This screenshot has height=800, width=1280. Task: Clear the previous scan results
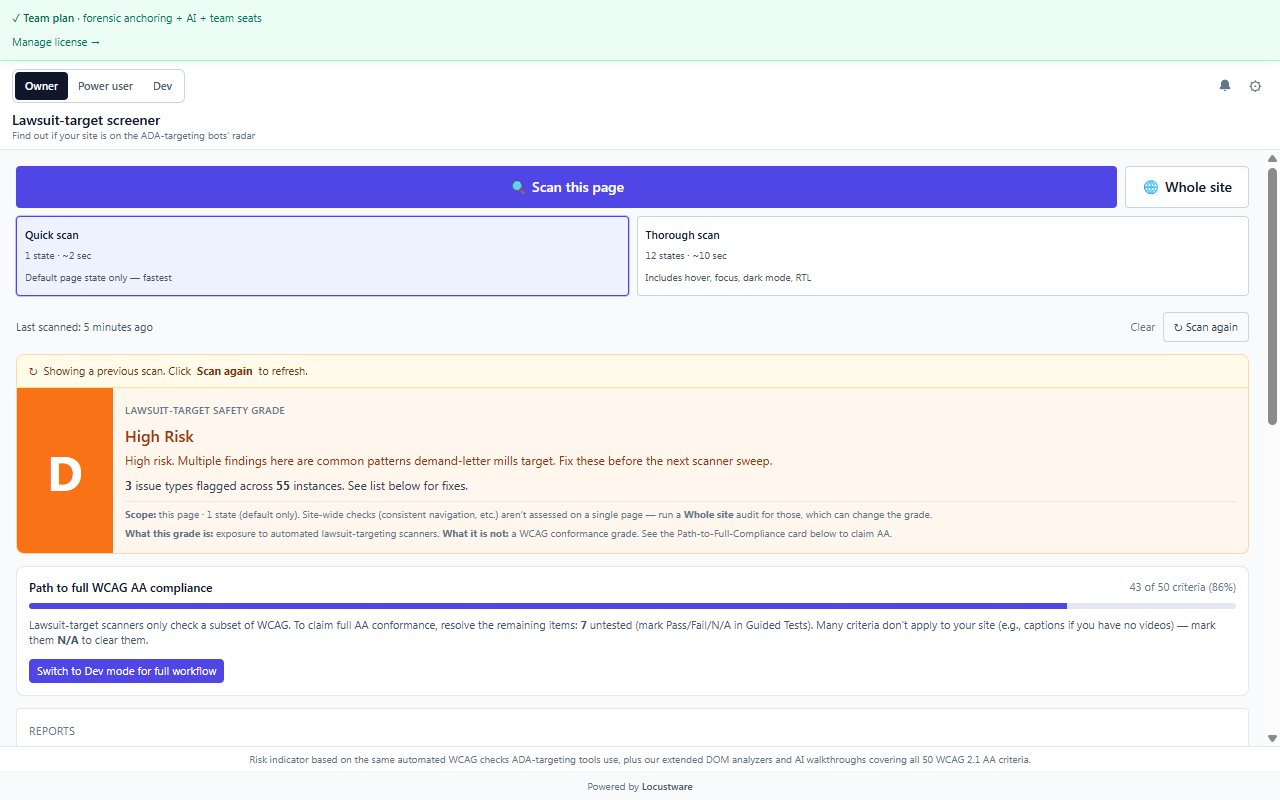pos(1143,327)
